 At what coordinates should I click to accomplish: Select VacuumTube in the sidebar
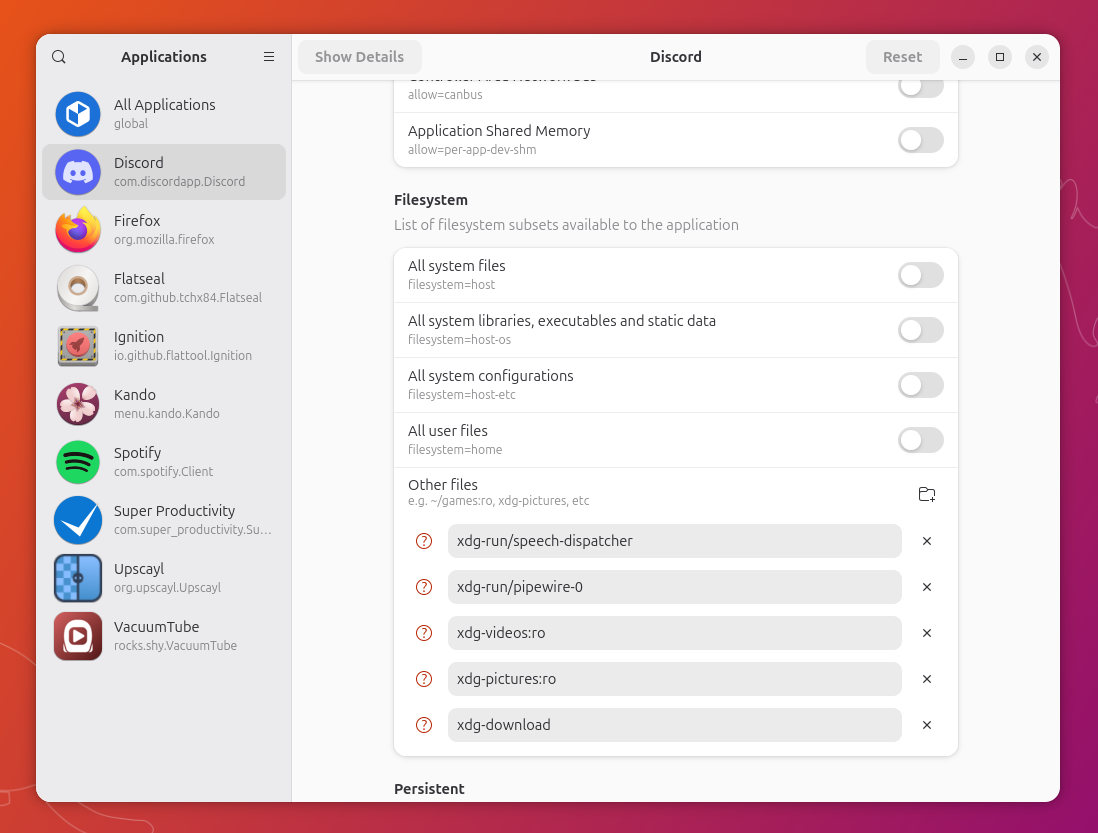[164, 636]
